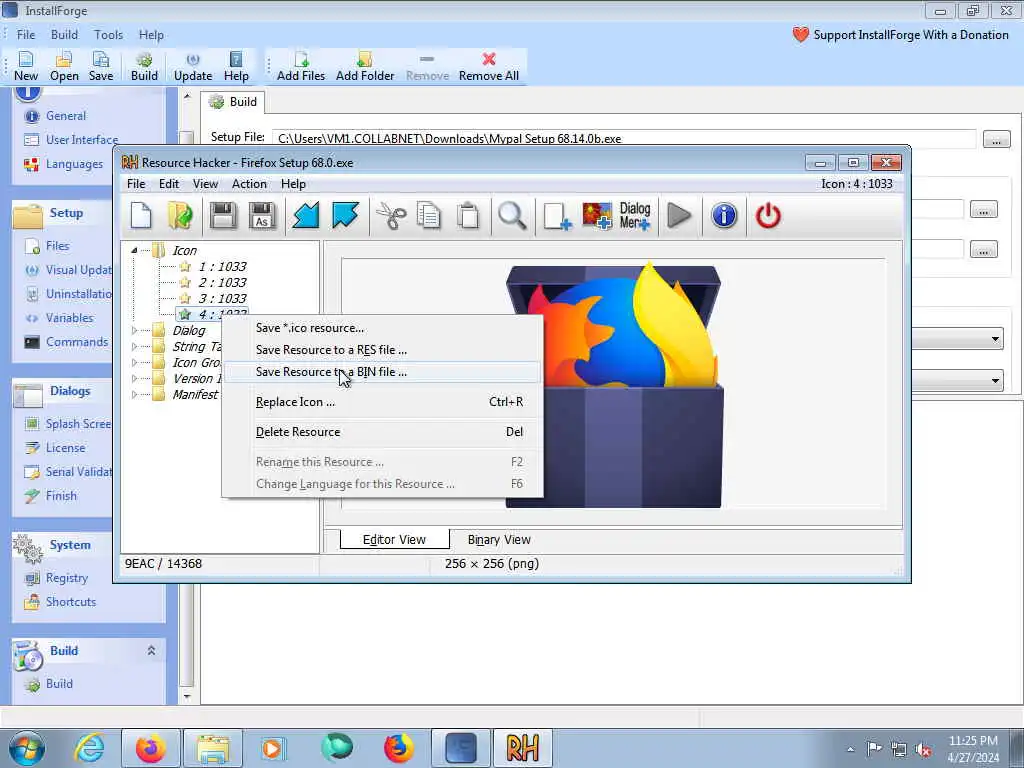Click the New file icon in Resource Hacker
This screenshot has width=1024, height=768.
[141, 216]
